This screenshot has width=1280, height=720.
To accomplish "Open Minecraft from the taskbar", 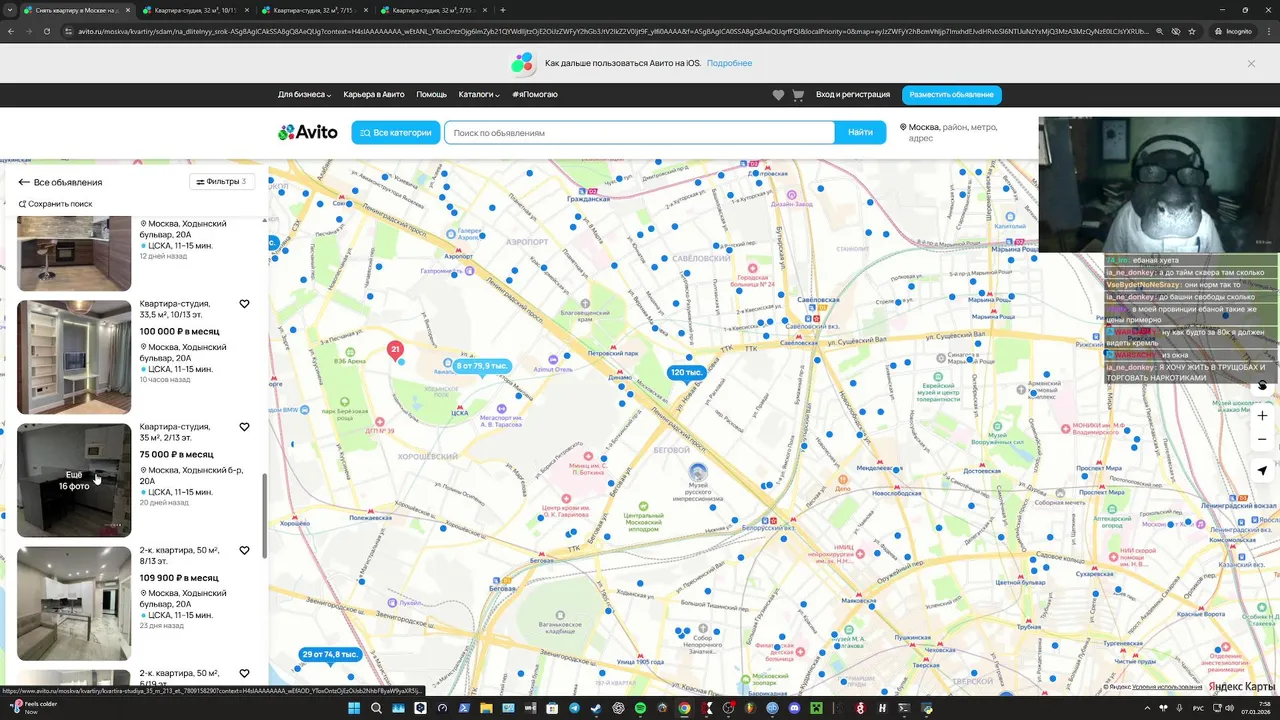I will point(816,708).
